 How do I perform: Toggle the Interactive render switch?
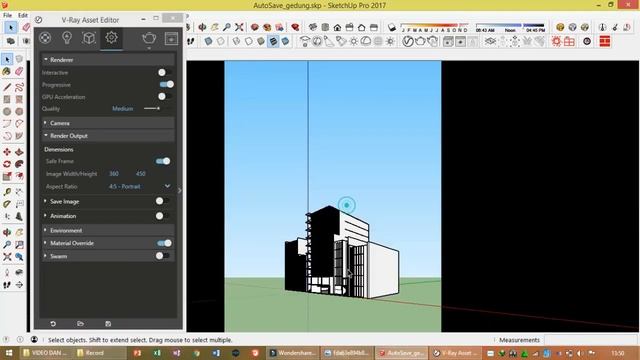point(165,72)
